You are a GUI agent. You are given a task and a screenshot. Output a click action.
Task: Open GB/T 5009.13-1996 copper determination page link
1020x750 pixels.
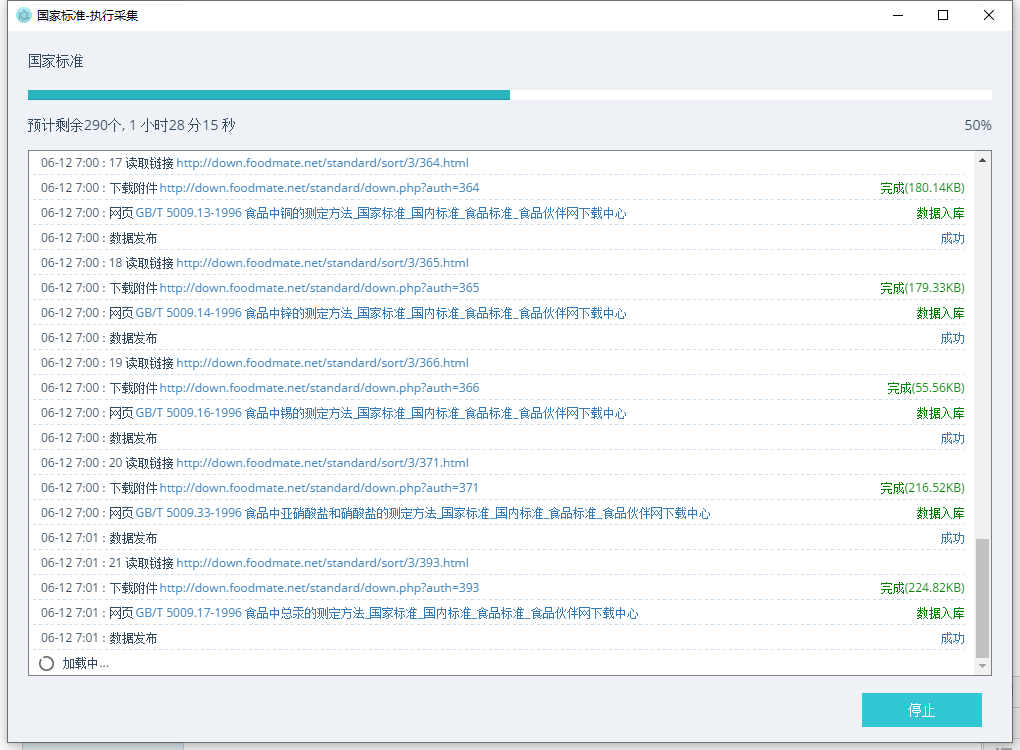pos(381,213)
